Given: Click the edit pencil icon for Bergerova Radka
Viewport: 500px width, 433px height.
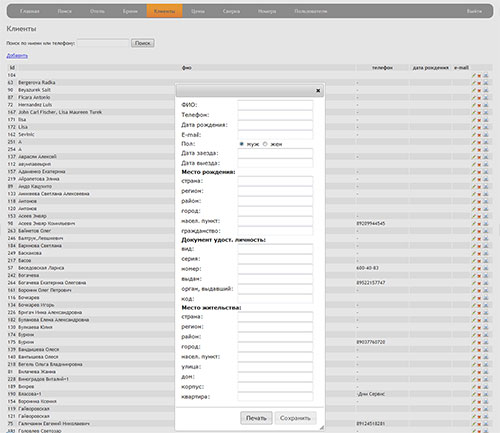Looking at the screenshot, I should coord(474,83).
